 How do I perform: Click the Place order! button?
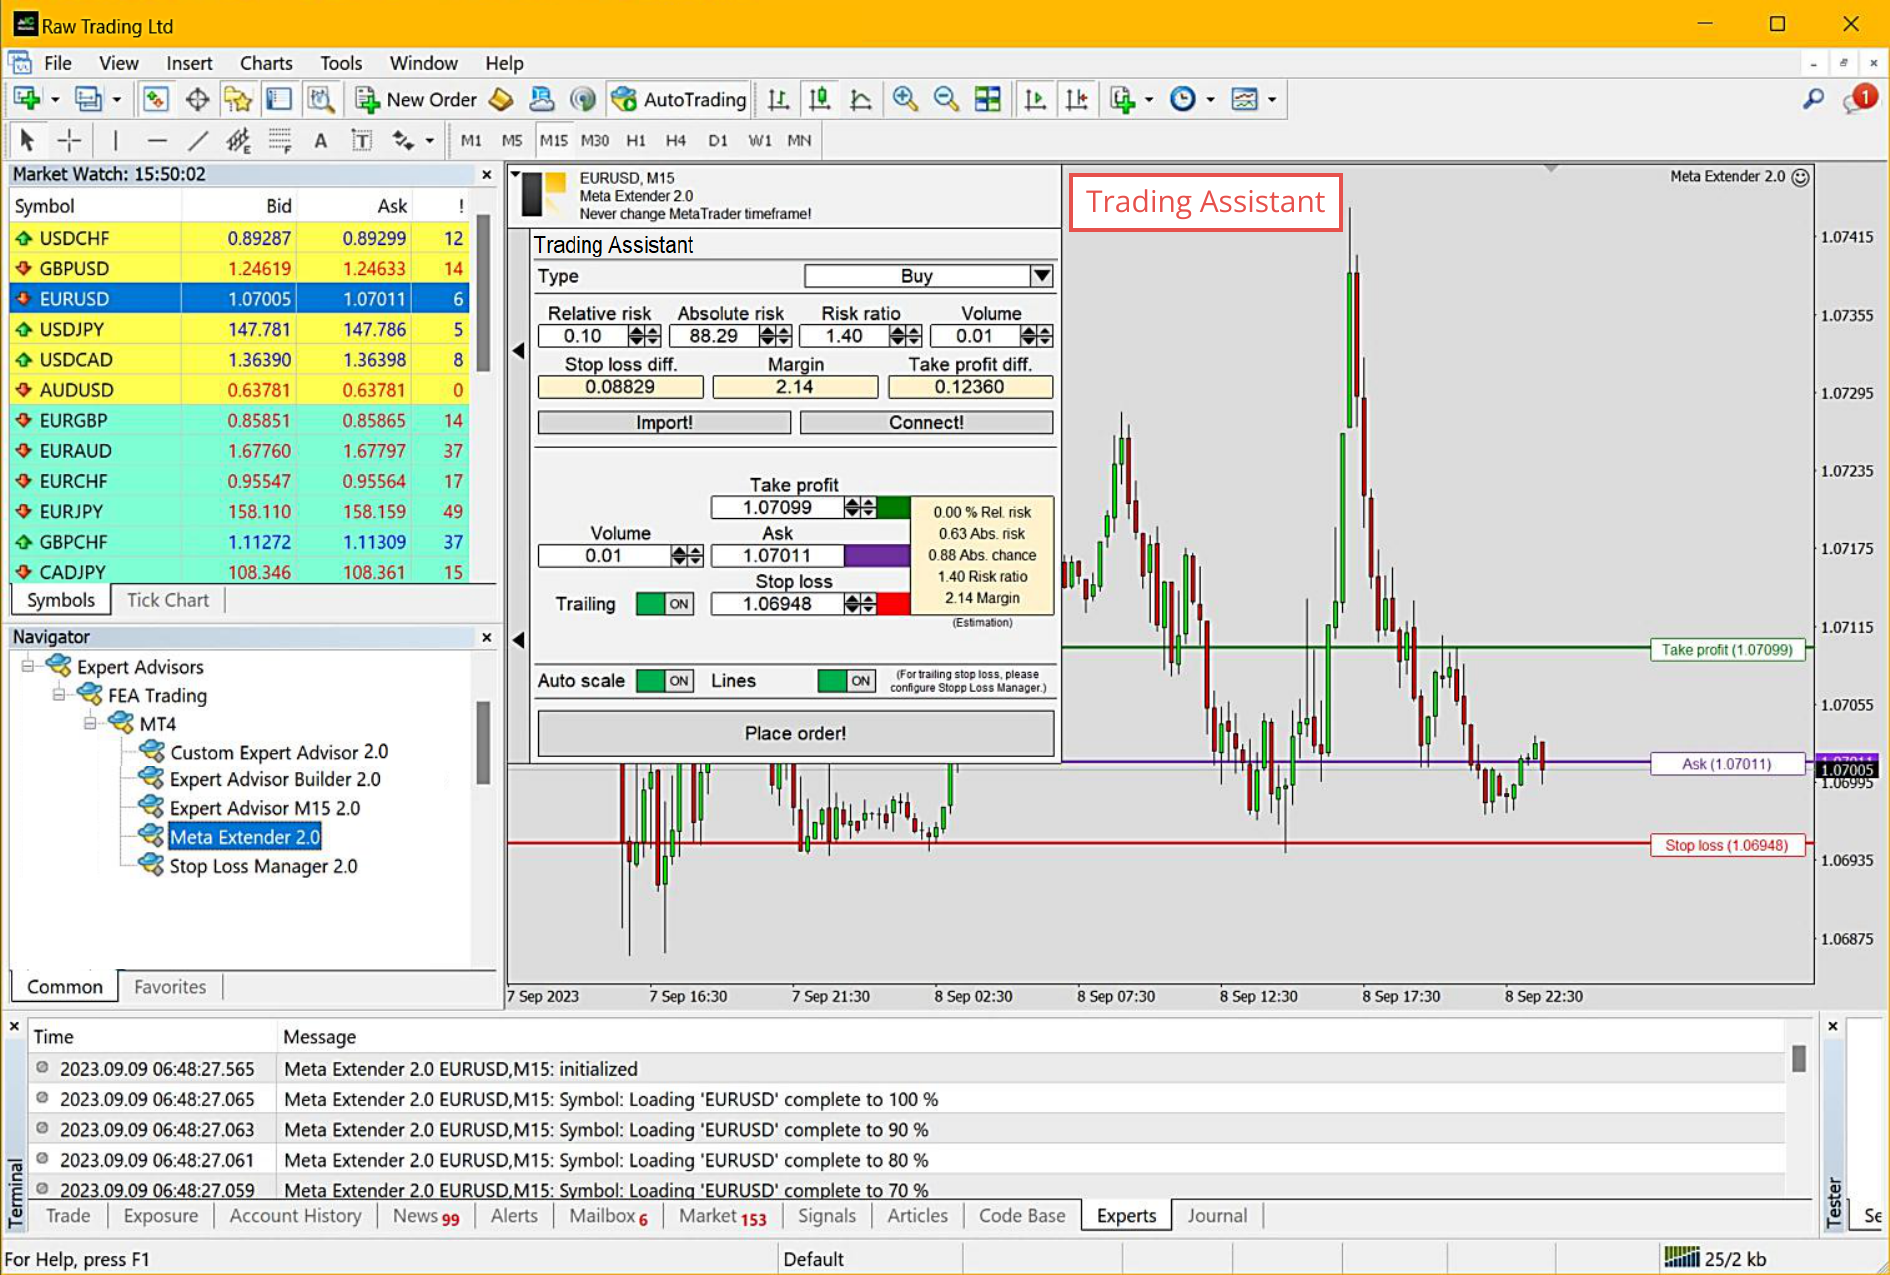pyautogui.click(x=796, y=733)
